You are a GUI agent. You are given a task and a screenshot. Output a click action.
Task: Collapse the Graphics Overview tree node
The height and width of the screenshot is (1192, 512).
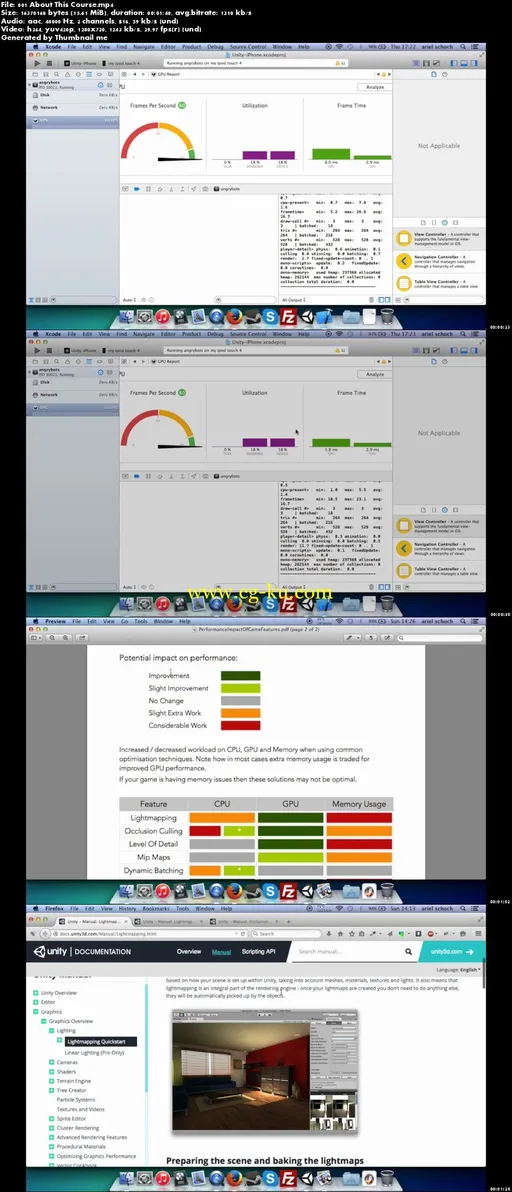[43, 1022]
